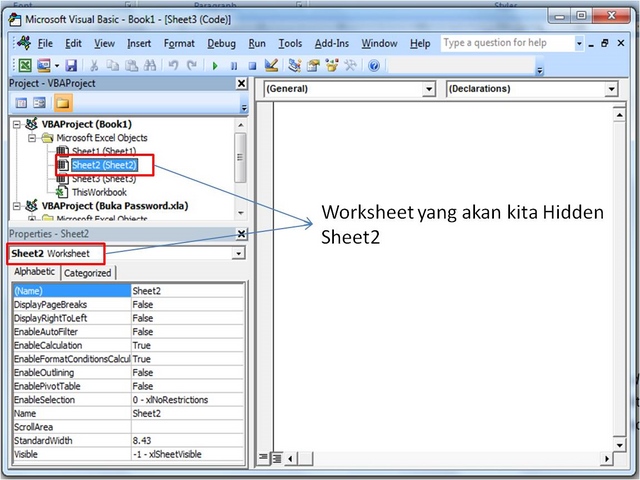This screenshot has width=640, height=480.
Task: Click the Cut scissors icon
Action: coord(94,65)
